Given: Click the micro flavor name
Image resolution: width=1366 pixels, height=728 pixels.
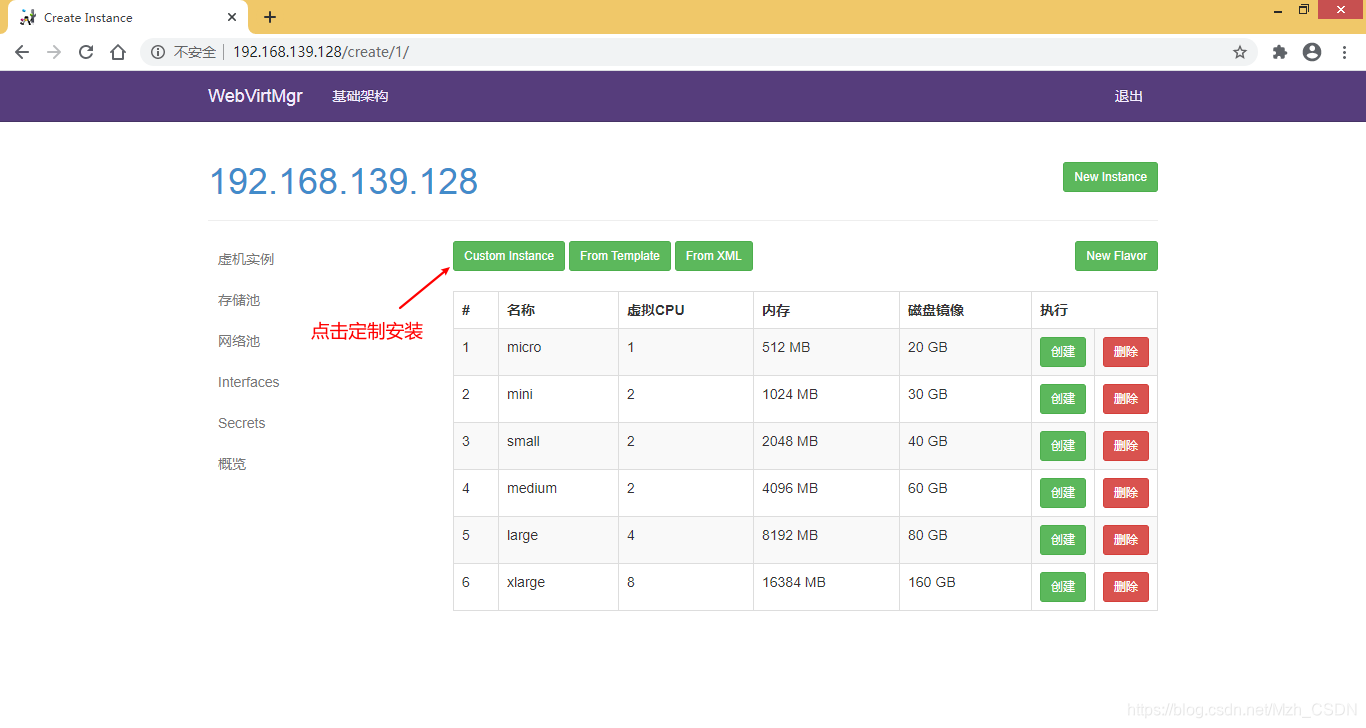Looking at the screenshot, I should 524,347.
